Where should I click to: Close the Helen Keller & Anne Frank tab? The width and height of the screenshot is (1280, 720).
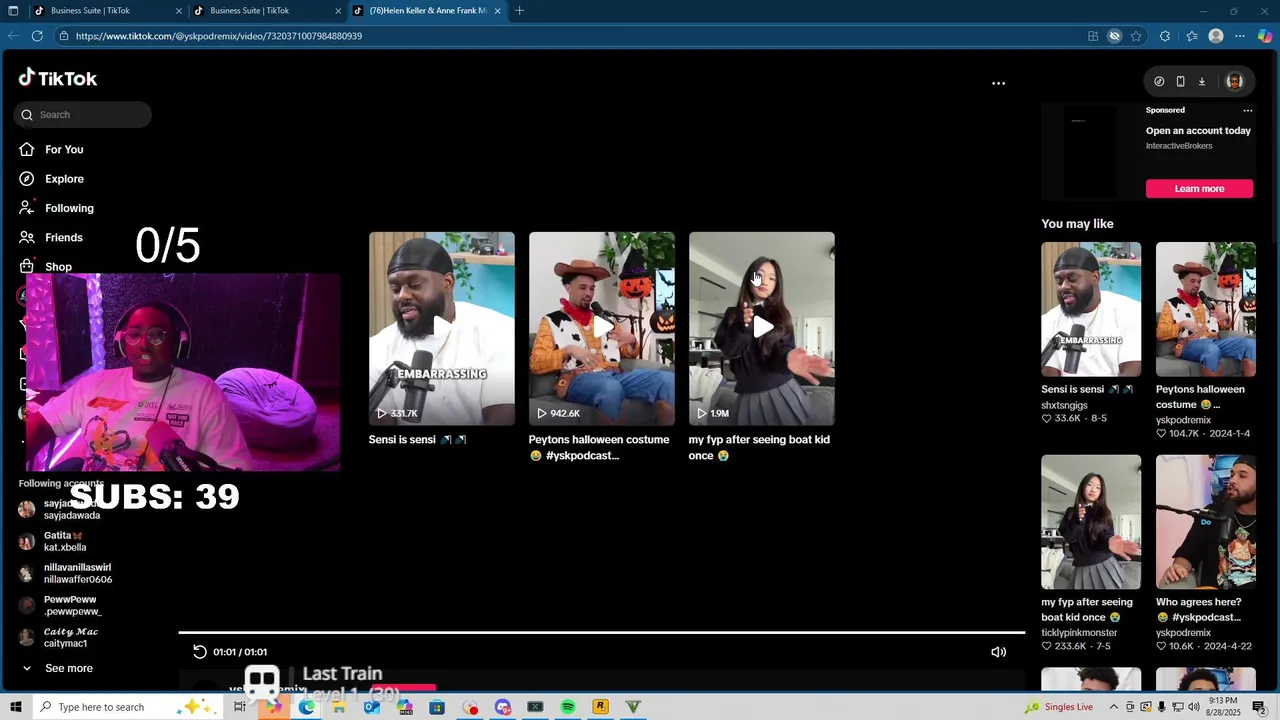click(497, 11)
